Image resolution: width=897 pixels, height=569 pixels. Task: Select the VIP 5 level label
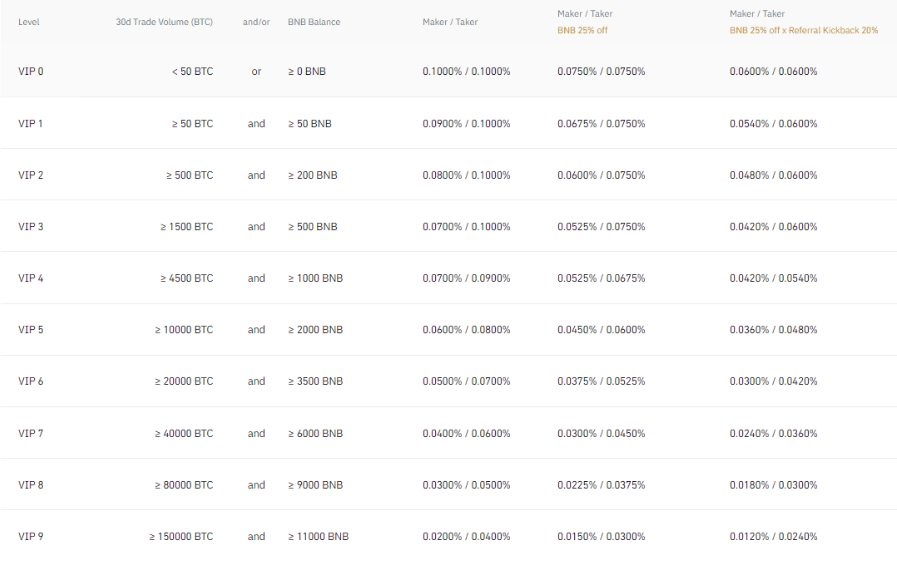(31, 330)
